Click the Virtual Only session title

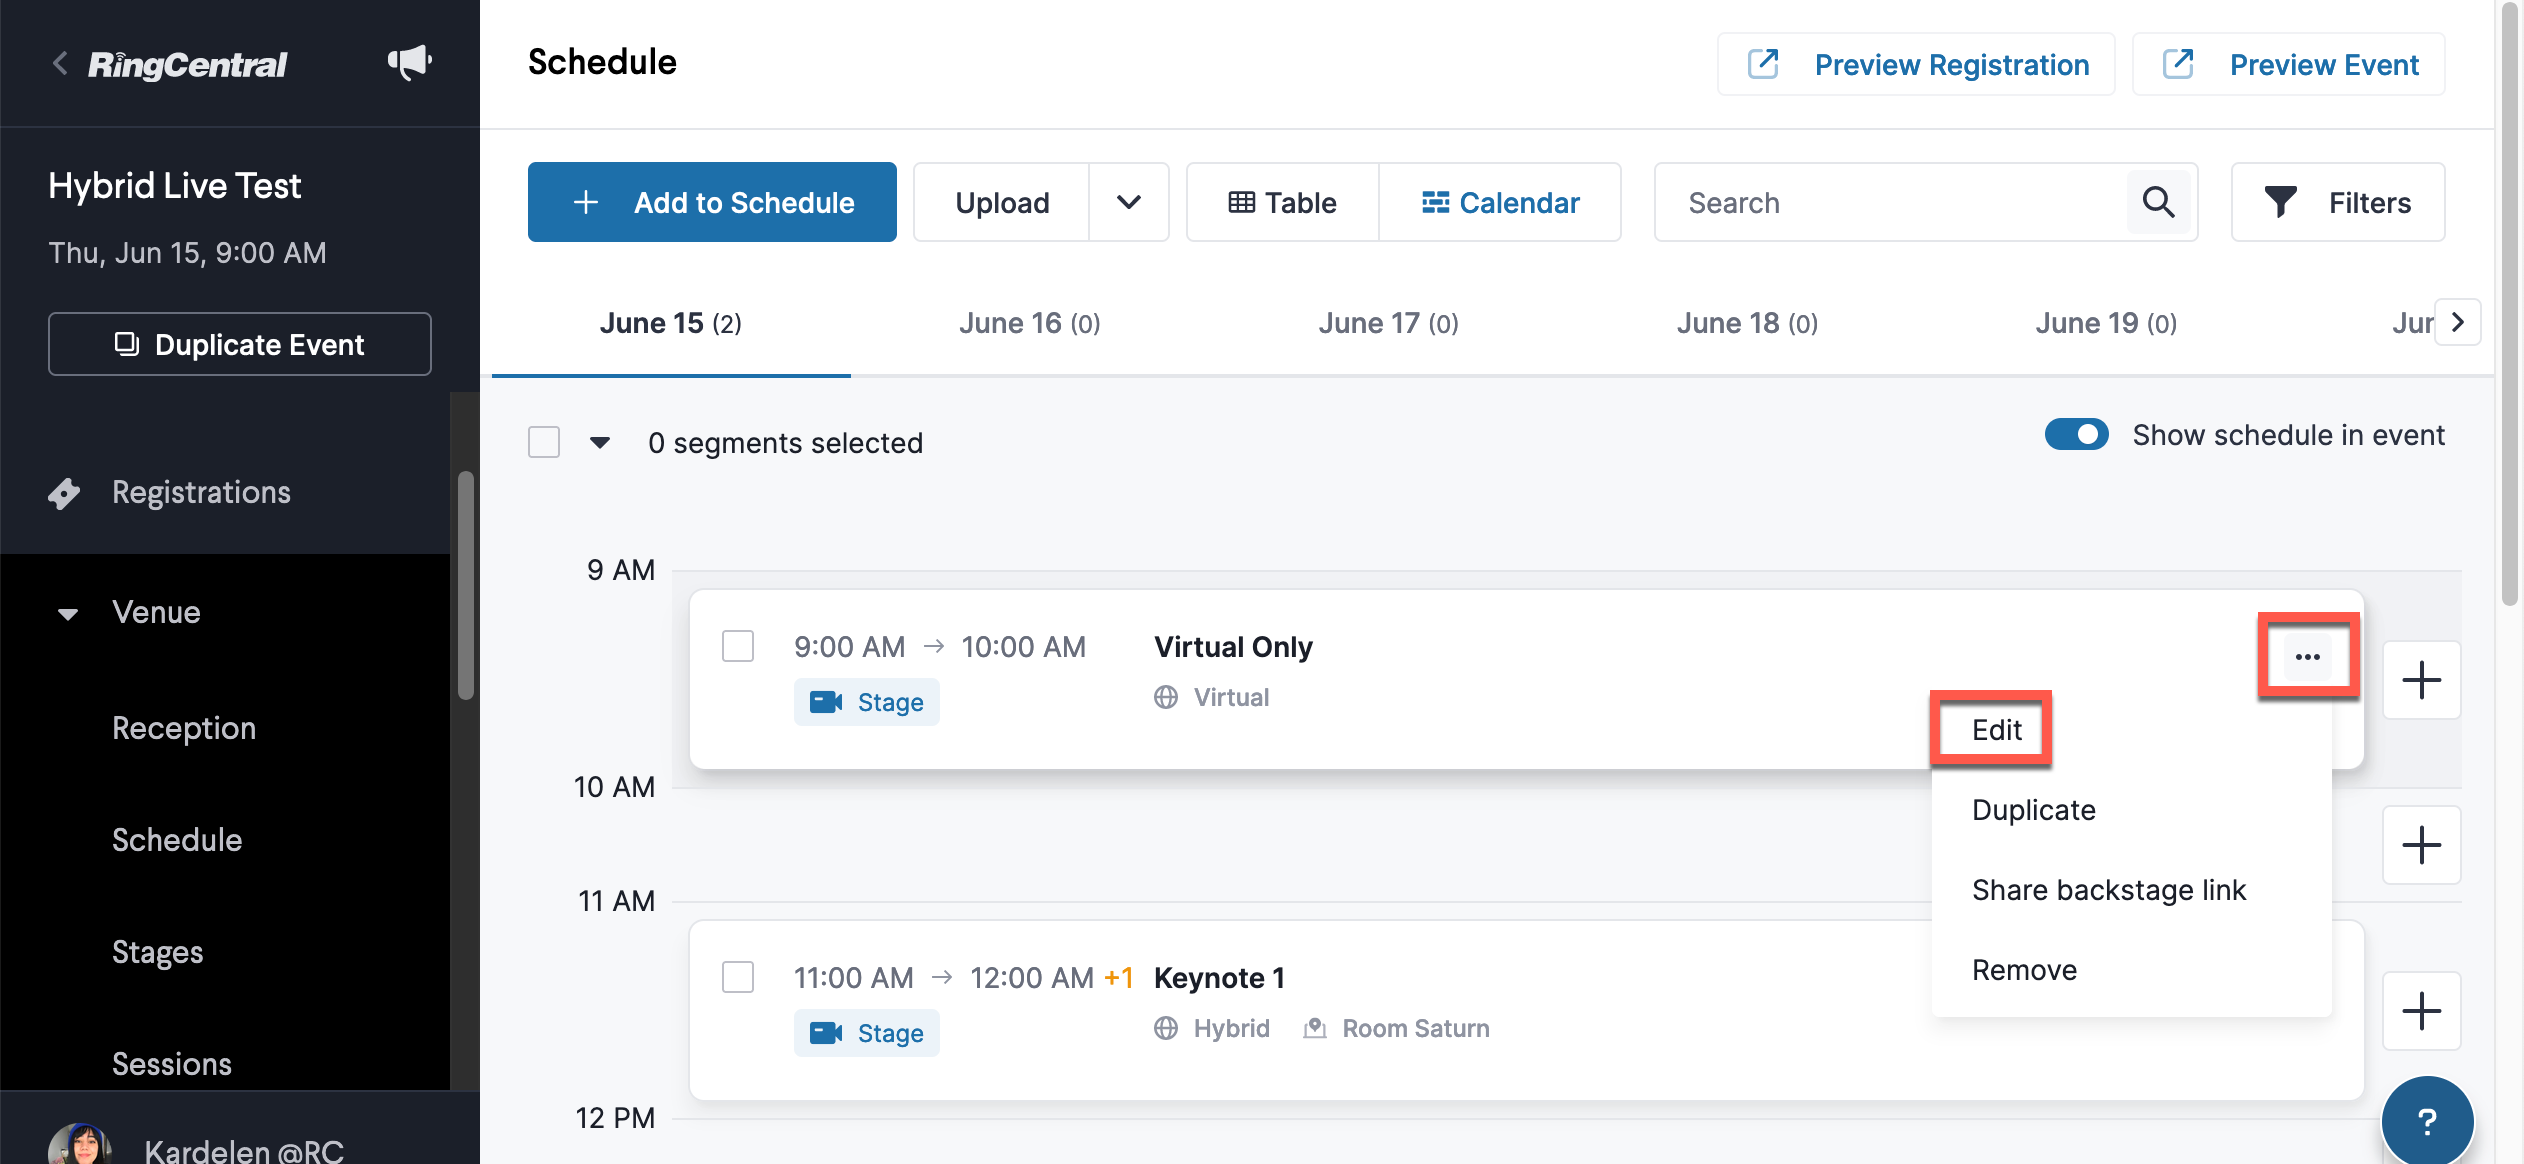point(1233,647)
